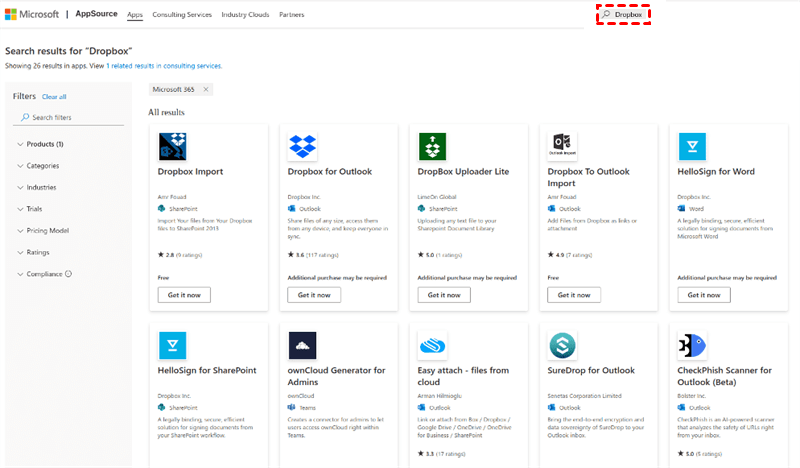This screenshot has height=468, width=800.
Task: Click DropBox Uploader Lite green icon
Action: [x=432, y=147]
